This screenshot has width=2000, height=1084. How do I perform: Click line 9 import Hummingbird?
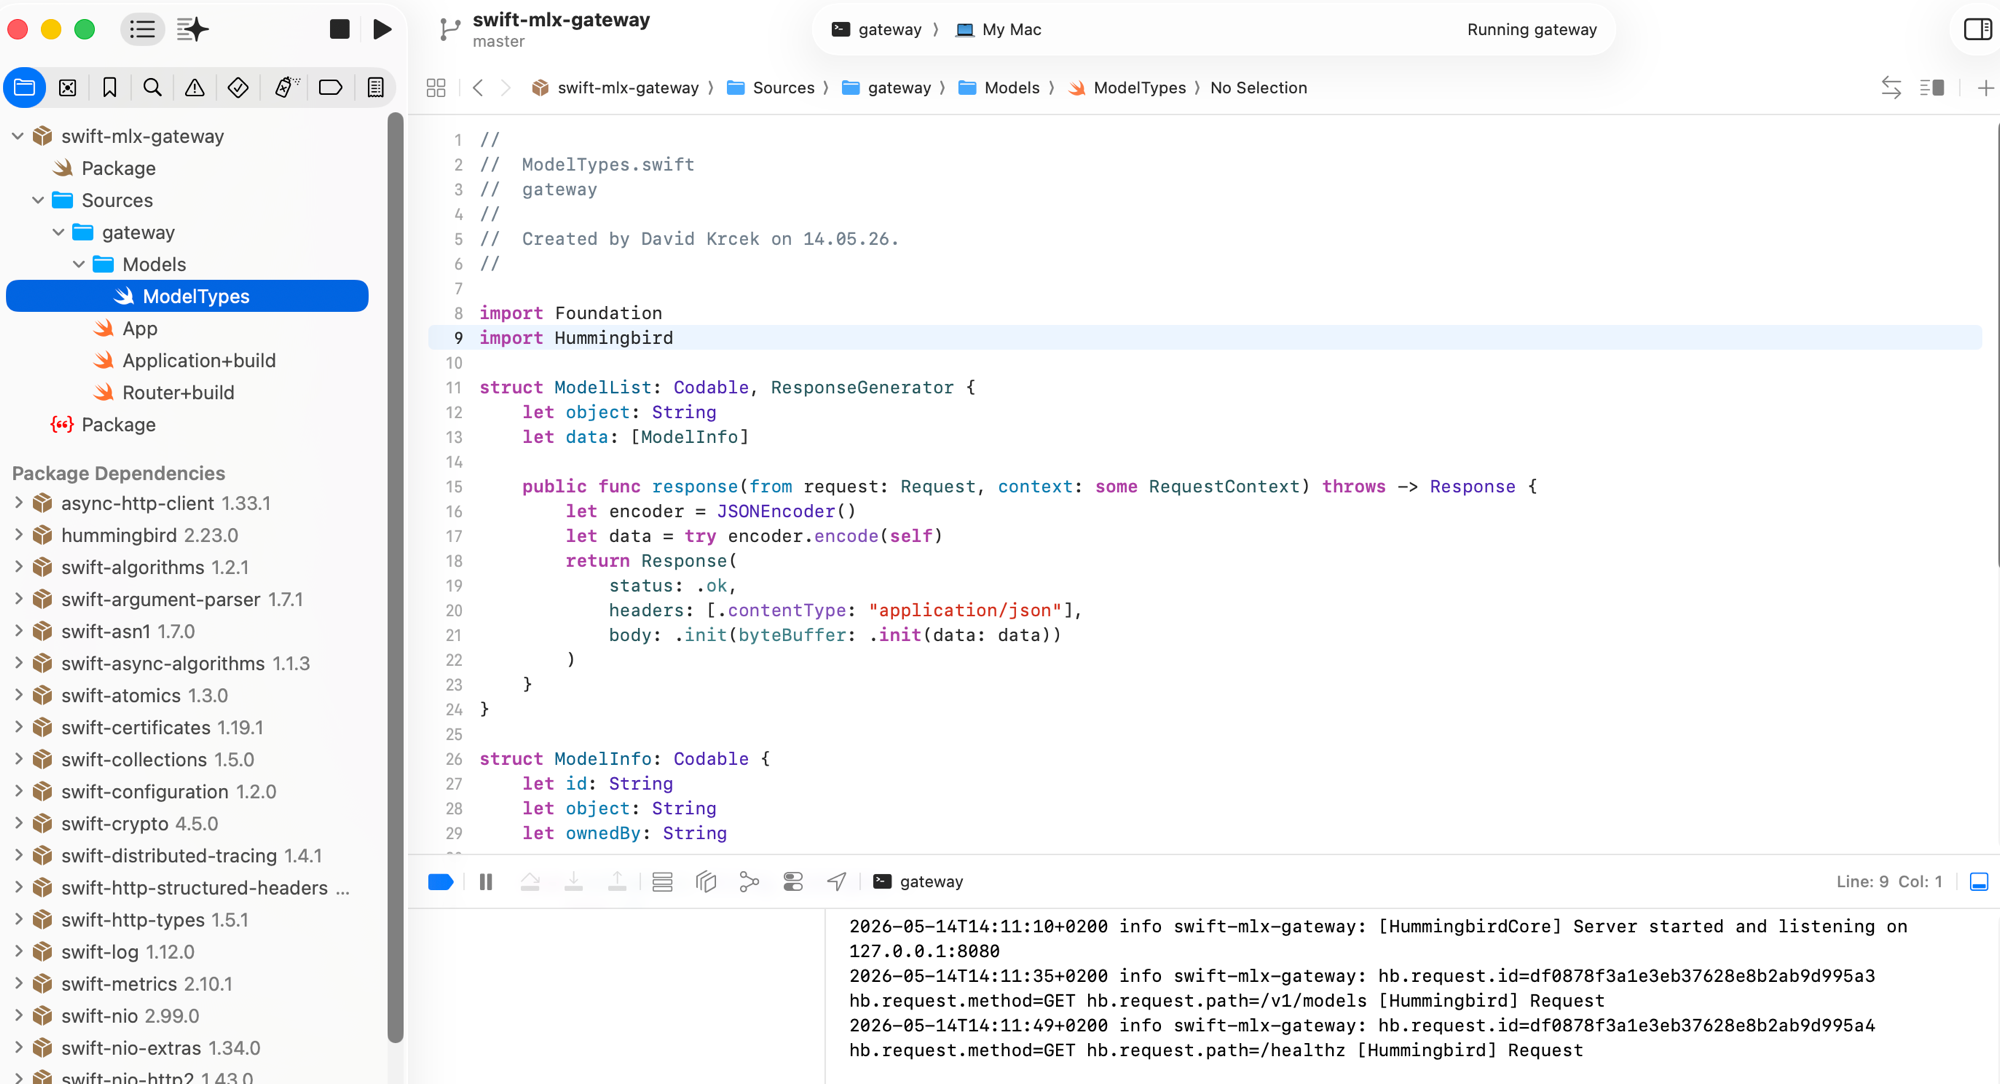point(576,338)
